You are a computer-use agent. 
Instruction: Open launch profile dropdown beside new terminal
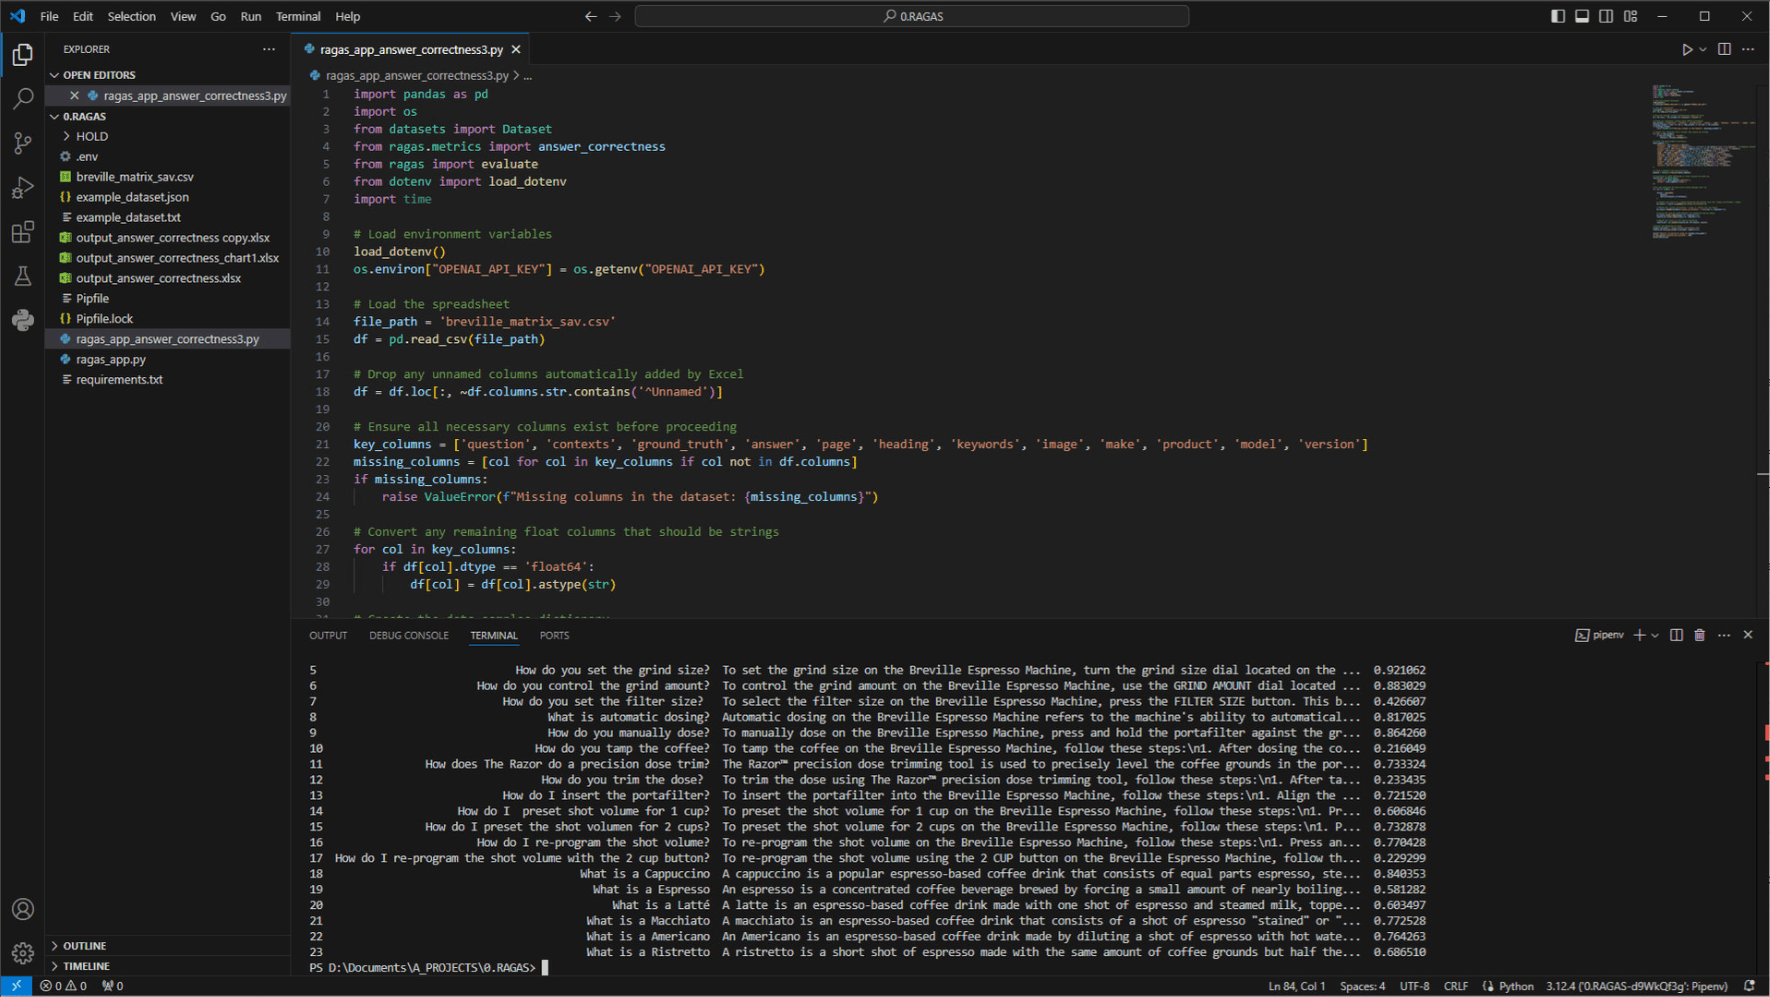pyautogui.click(x=1655, y=635)
